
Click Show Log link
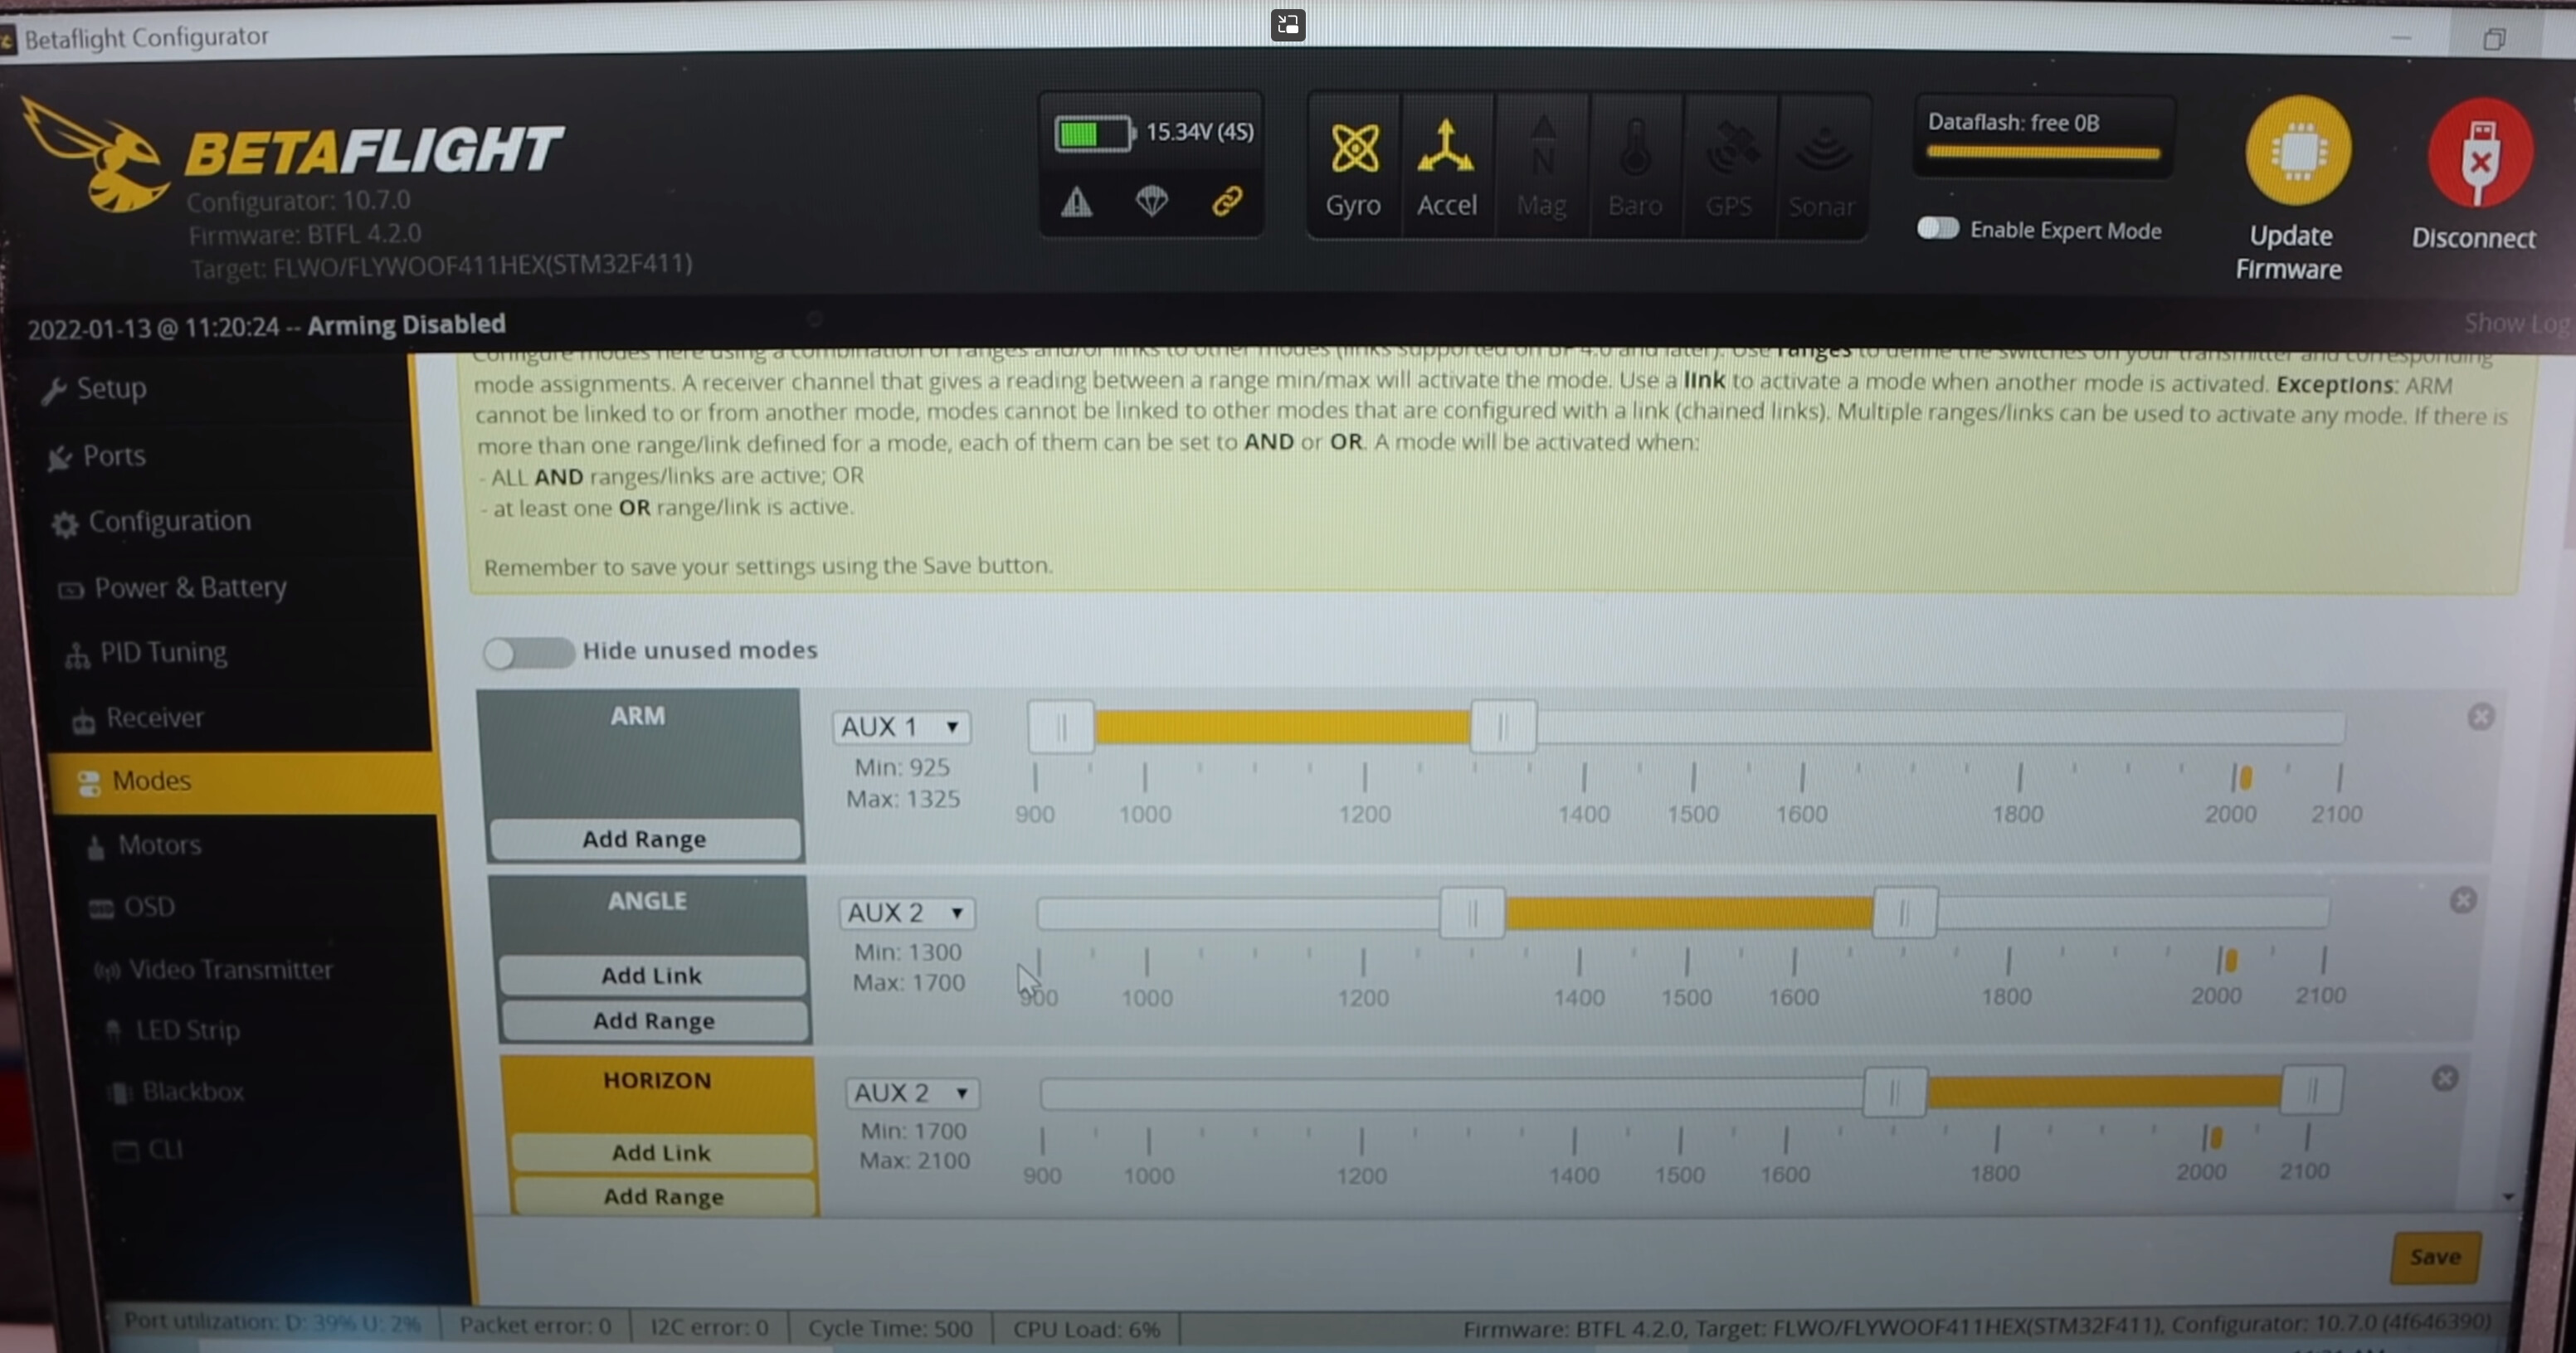[x=2518, y=323]
